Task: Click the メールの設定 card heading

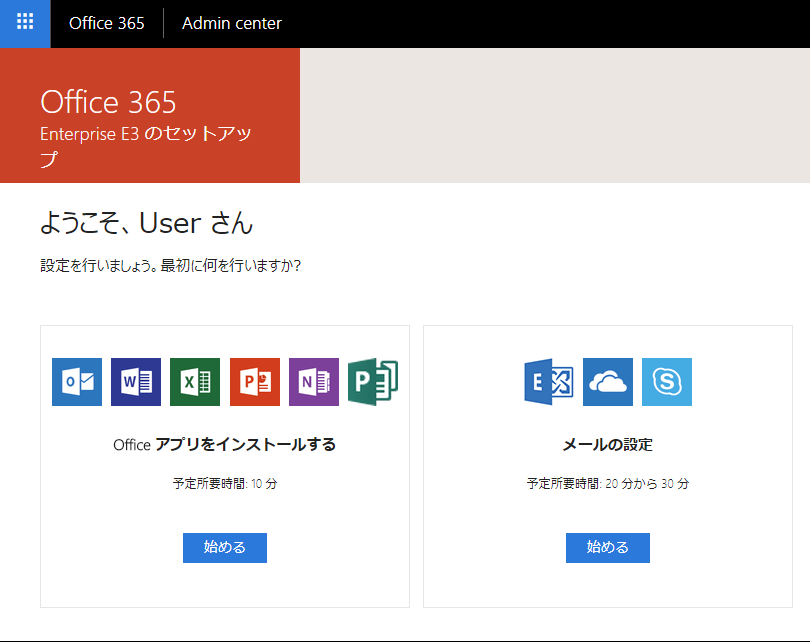Action: click(608, 444)
